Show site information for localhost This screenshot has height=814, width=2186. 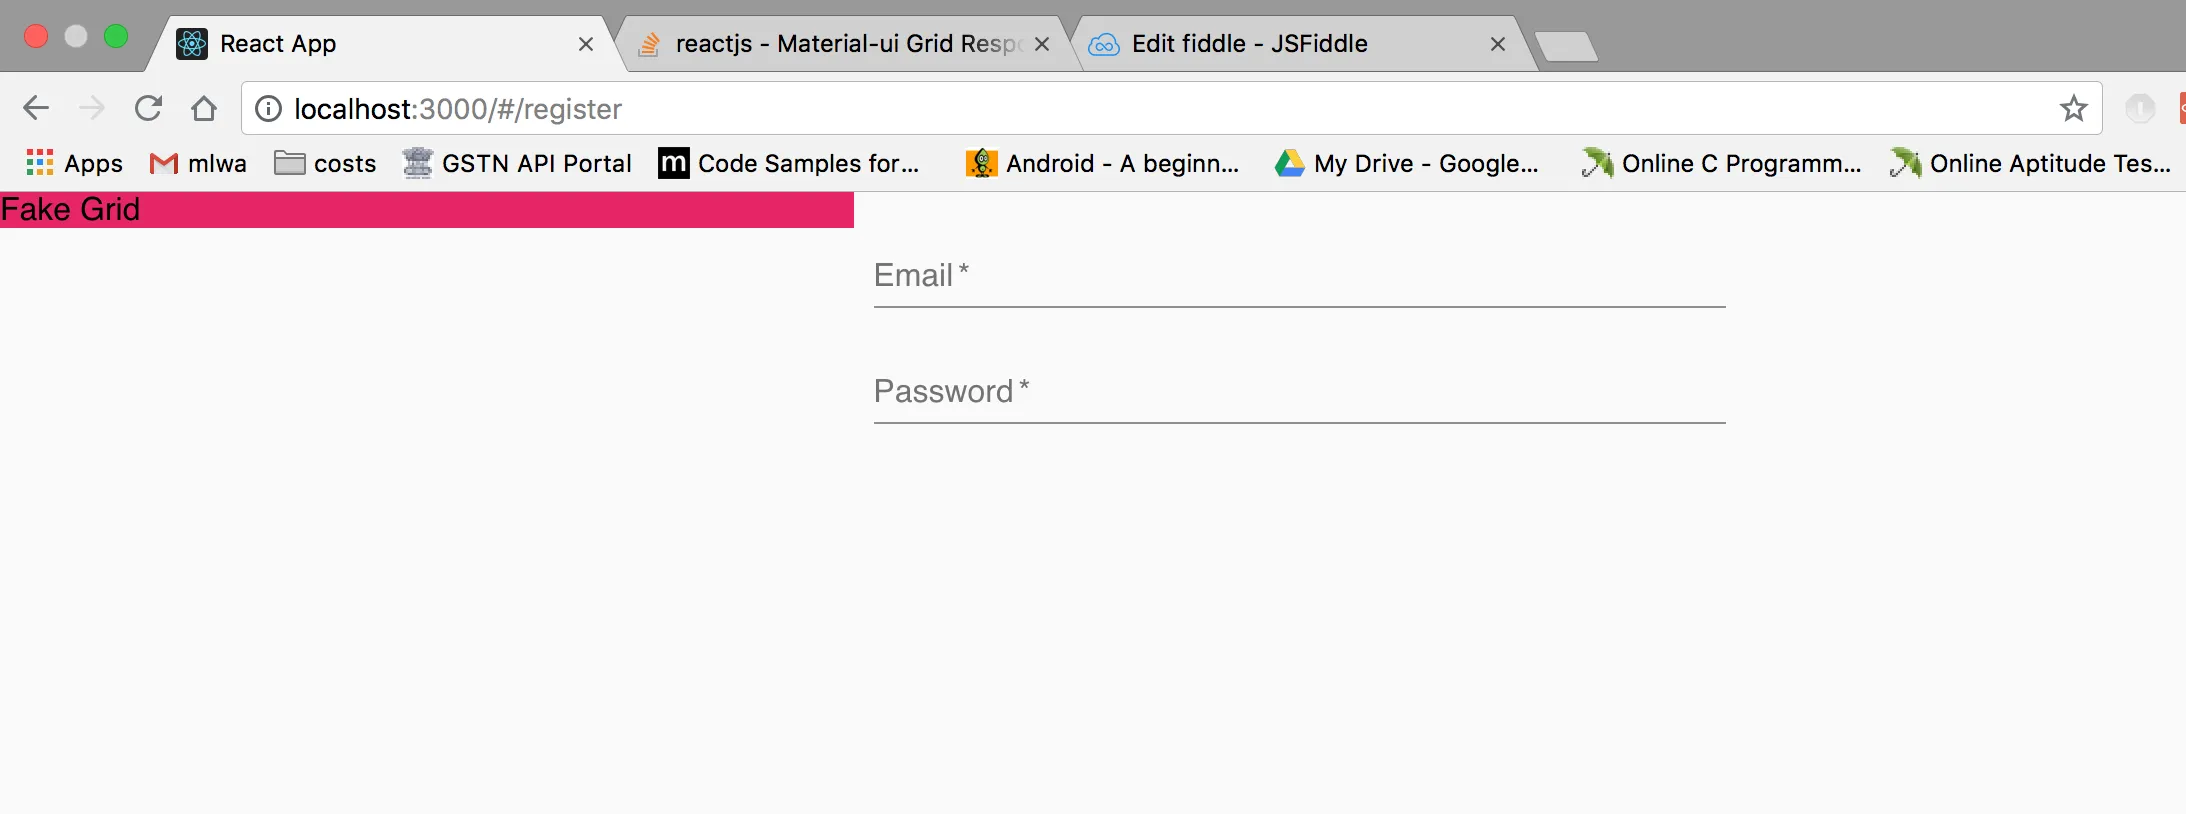[x=268, y=108]
